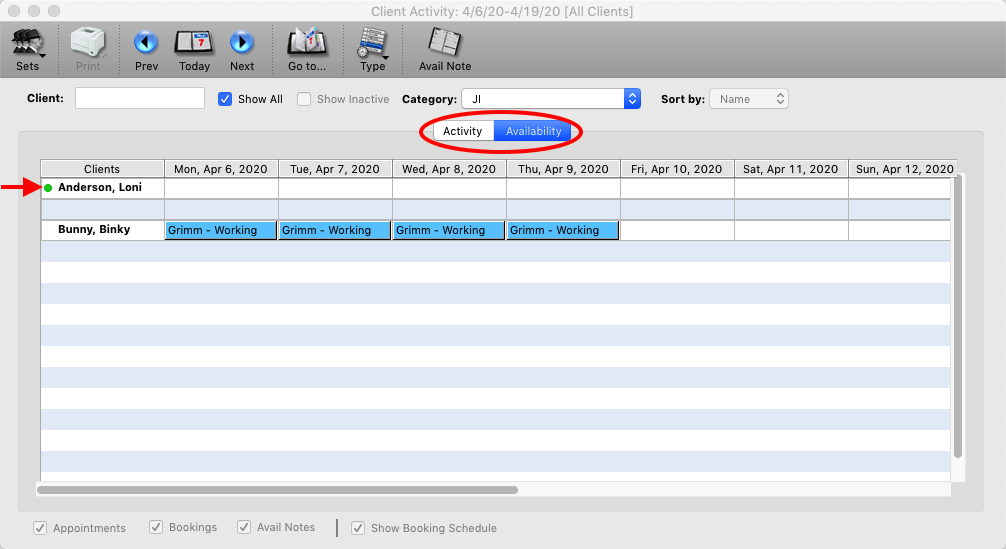Click the Wed, Apr 8, 2020 column header
Screen dimensions: 1006x549
tap(449, 169)
